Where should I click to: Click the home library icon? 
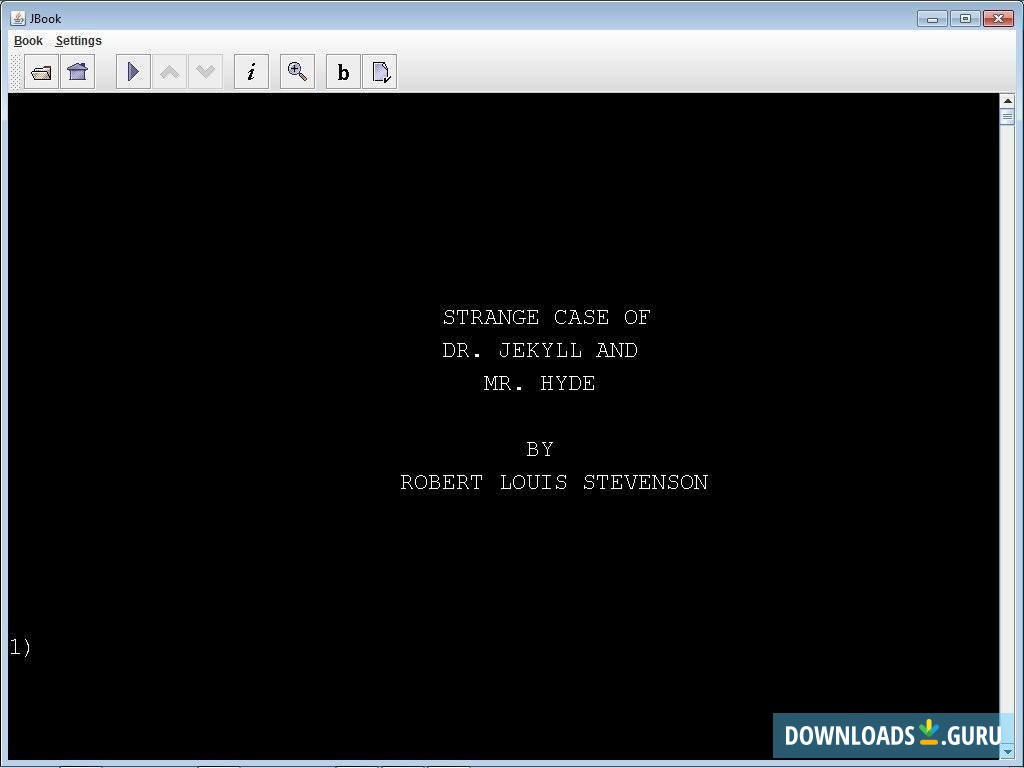click(x=78, y=72)
